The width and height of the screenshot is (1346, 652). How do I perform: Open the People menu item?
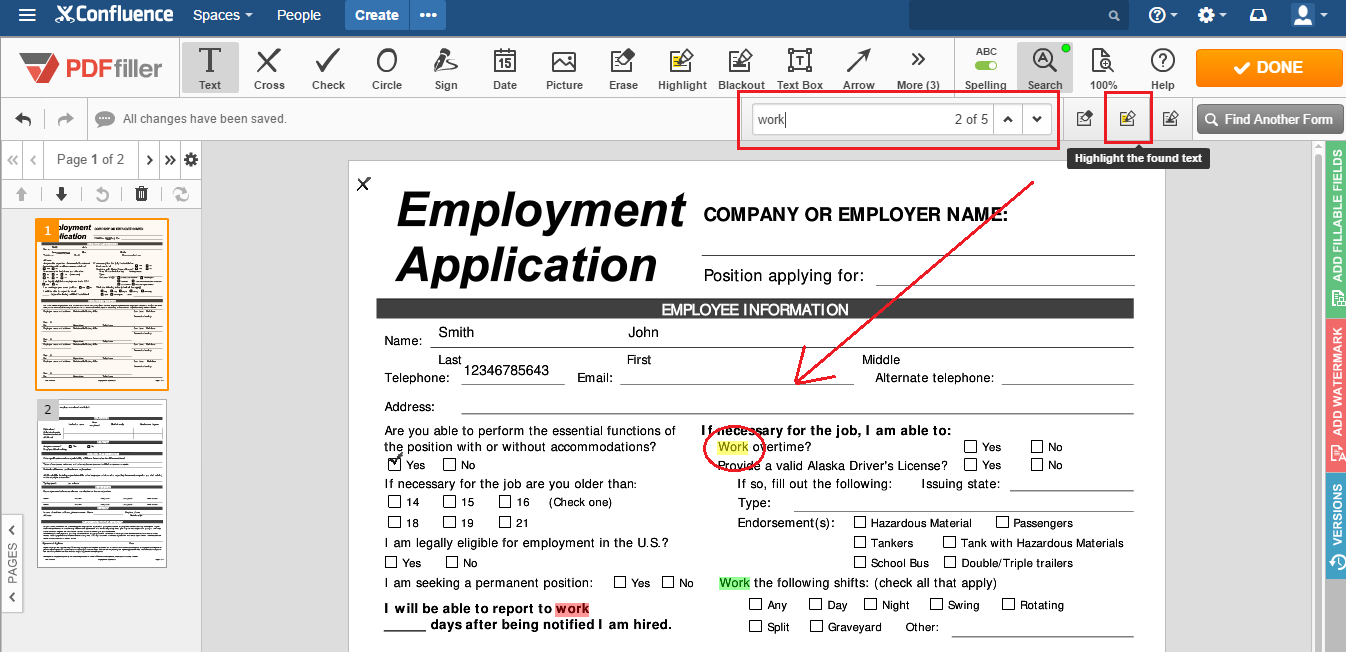pyautogui.click(x=299, y=15)
